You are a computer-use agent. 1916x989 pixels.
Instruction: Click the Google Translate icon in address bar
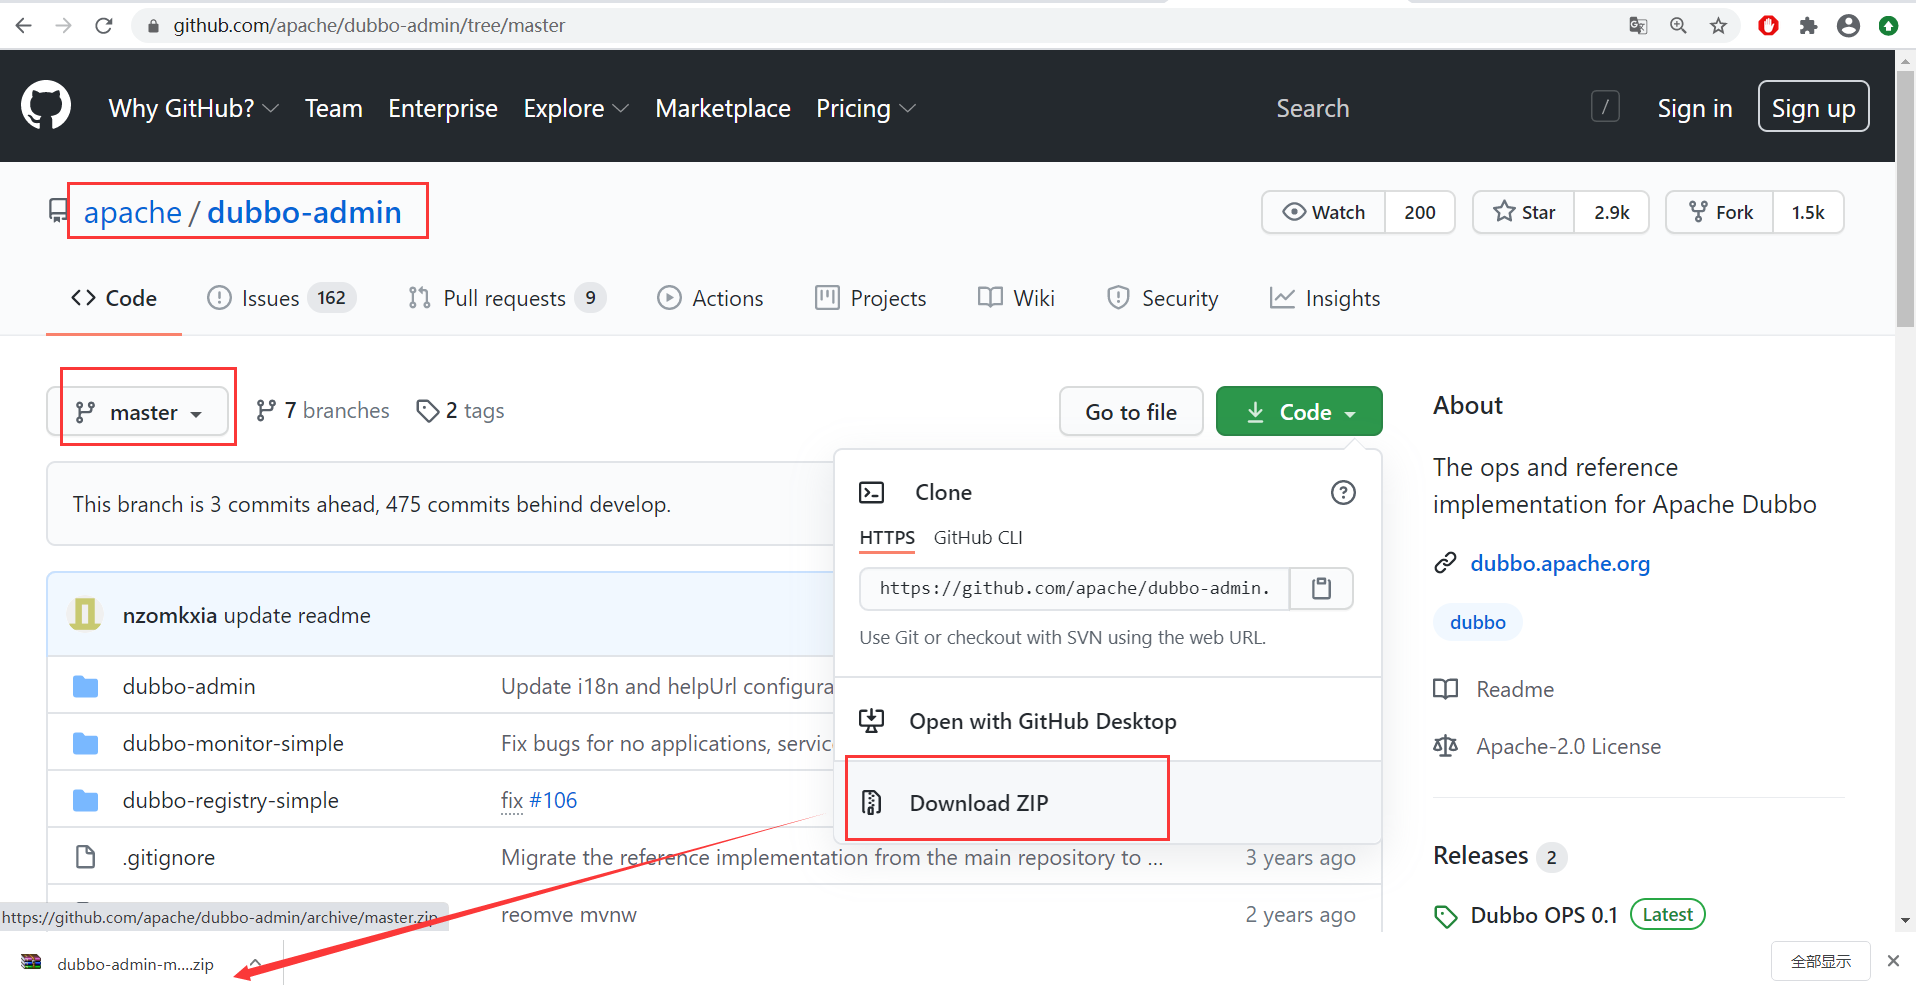click(1638, 26)
